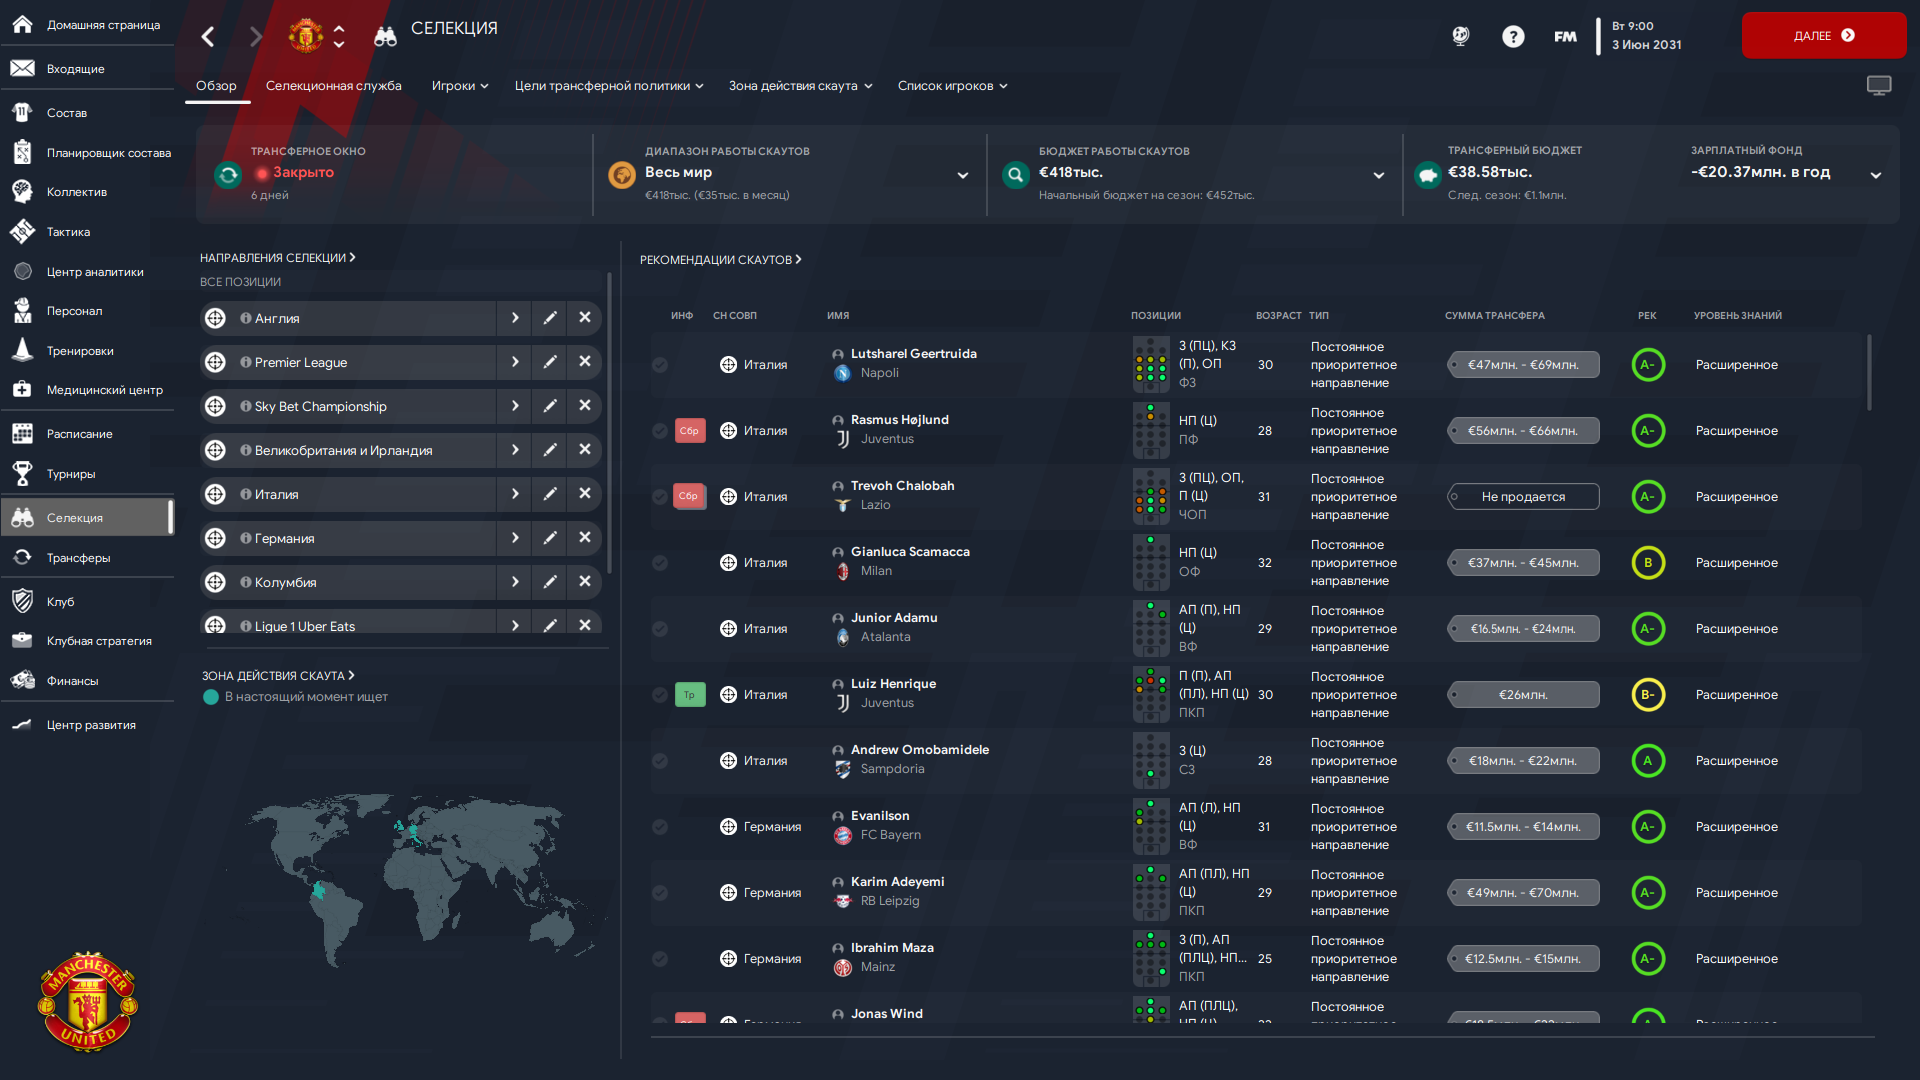Open Рекомендации скаутов heading link

tap(721, 260)
